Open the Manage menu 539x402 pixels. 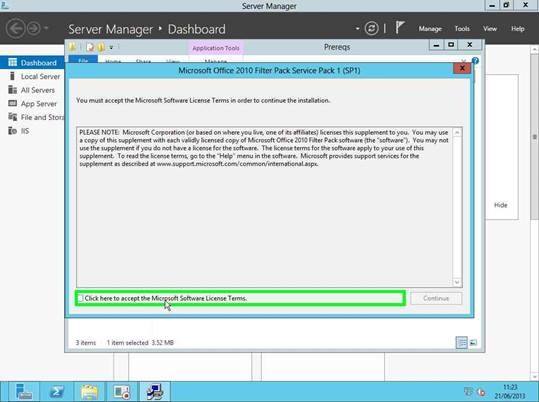coord(430,29)
